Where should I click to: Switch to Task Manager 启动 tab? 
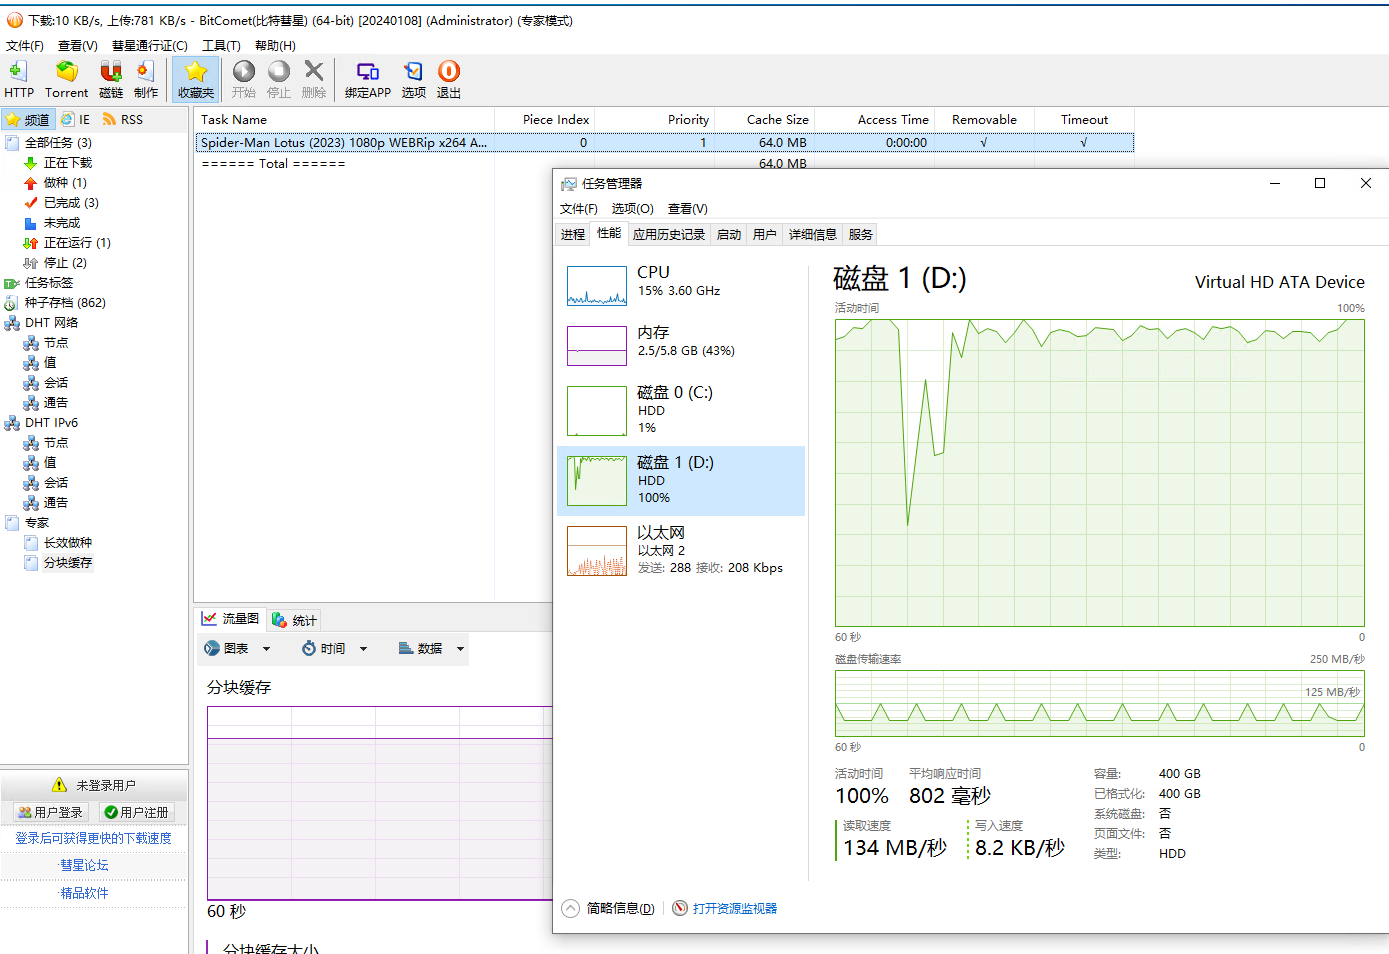[x=729, y=234]
